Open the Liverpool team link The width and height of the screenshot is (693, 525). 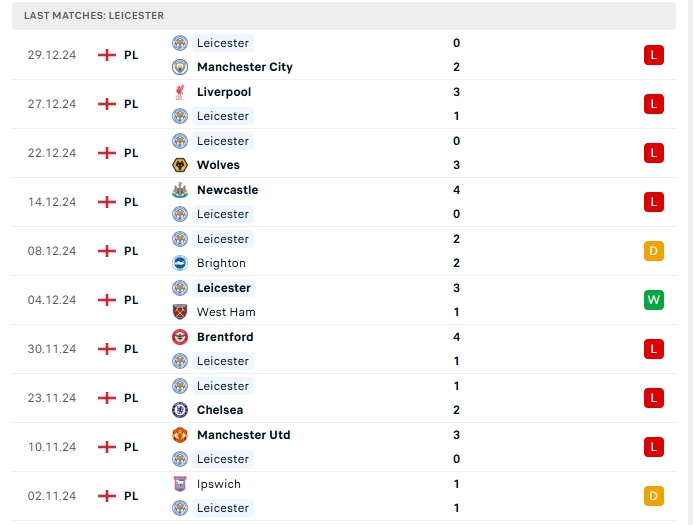(x=223, y=92)
